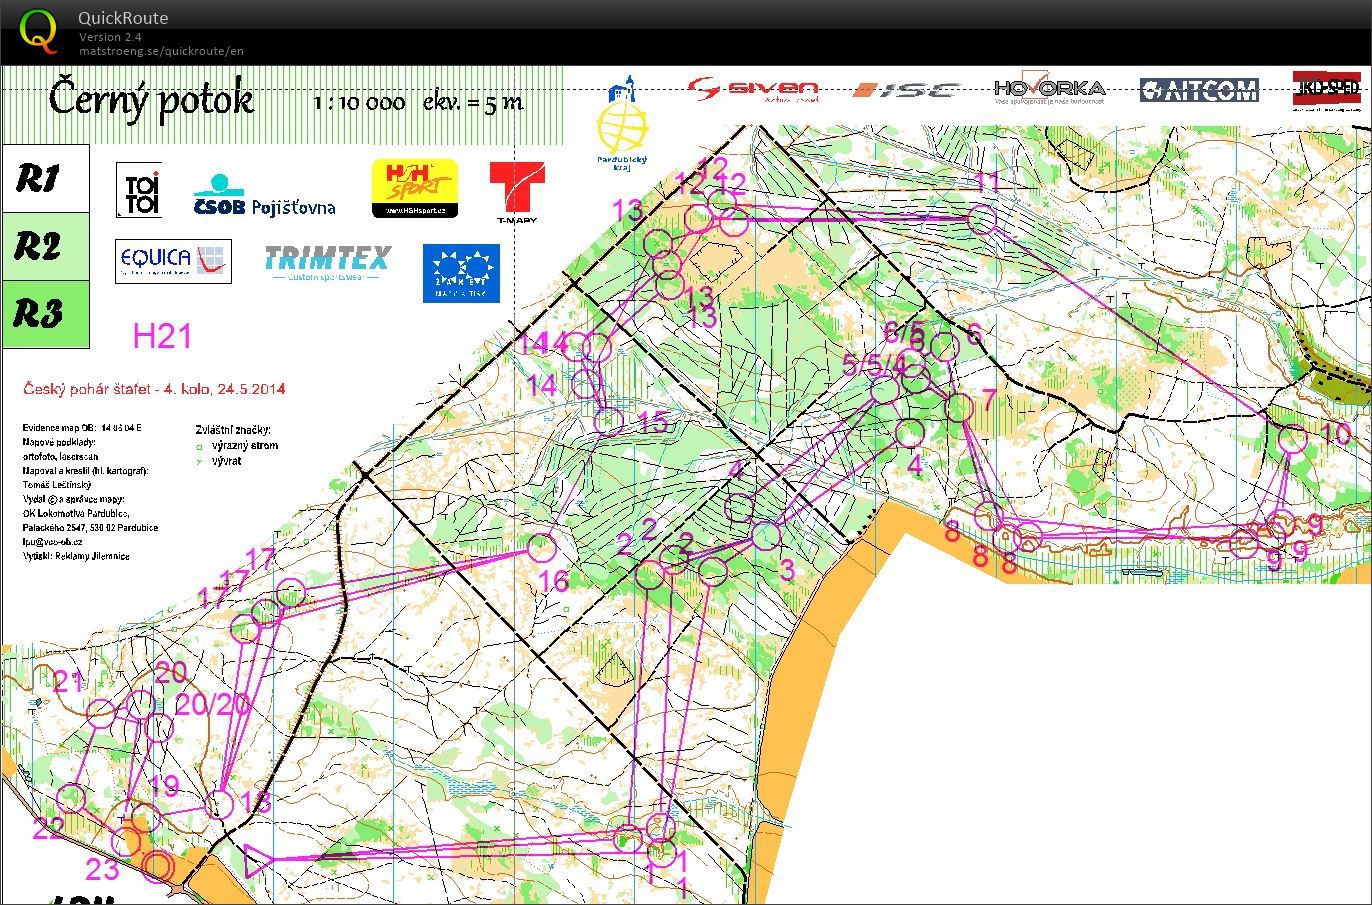Viewport: 1372px width, 905px height.
Task: Click the Černý potok map title
Action: tap(151, 100)
